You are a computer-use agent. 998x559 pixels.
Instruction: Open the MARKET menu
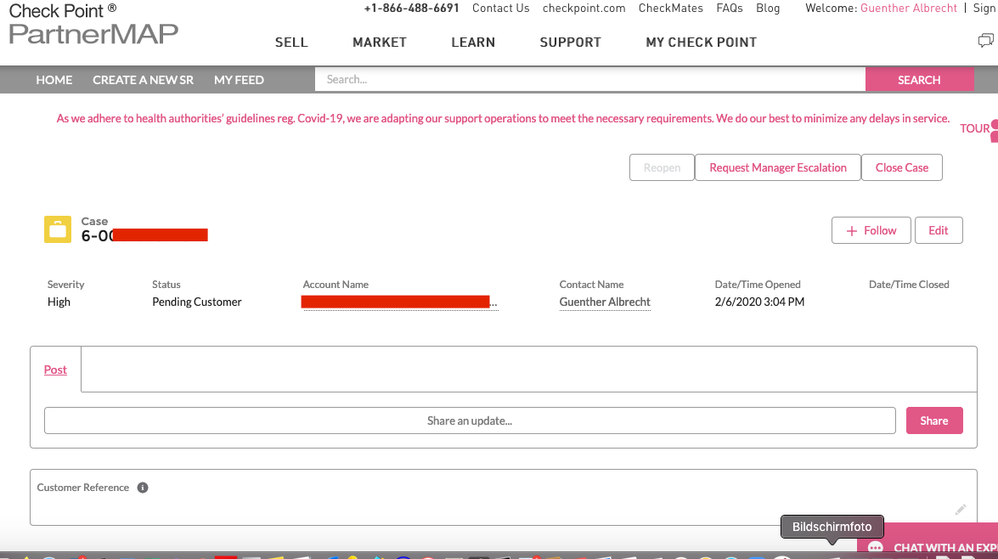379,43
